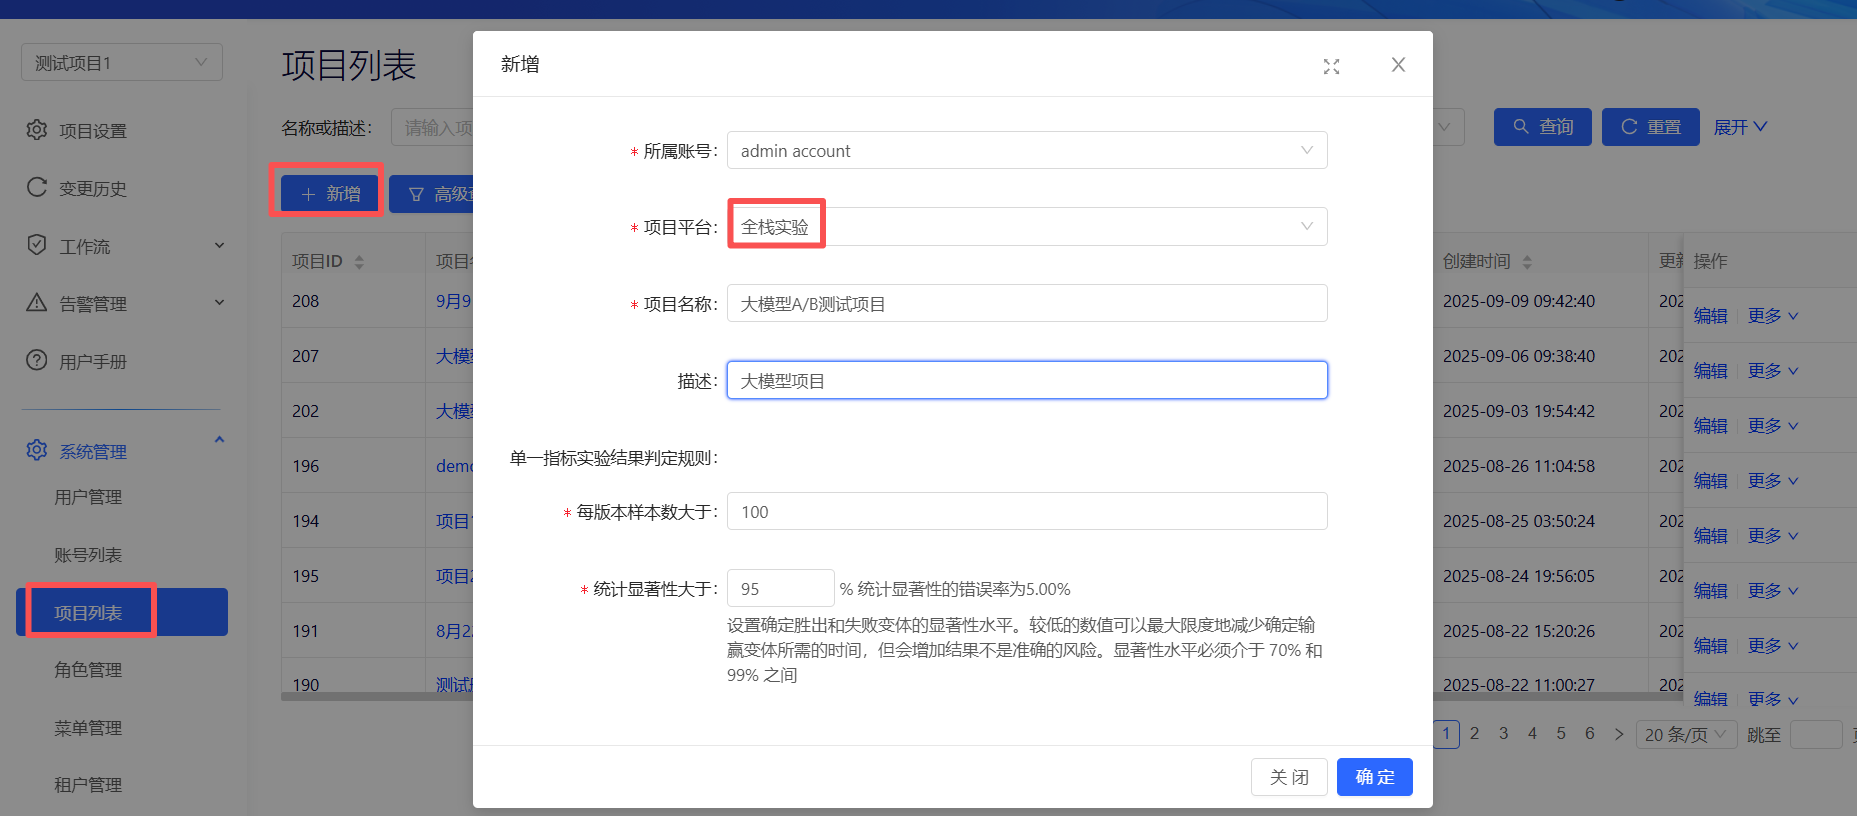The height and width of the screenshot is (816, 1857).
Task: Click the system management gear icon
Action: [37, 450]
